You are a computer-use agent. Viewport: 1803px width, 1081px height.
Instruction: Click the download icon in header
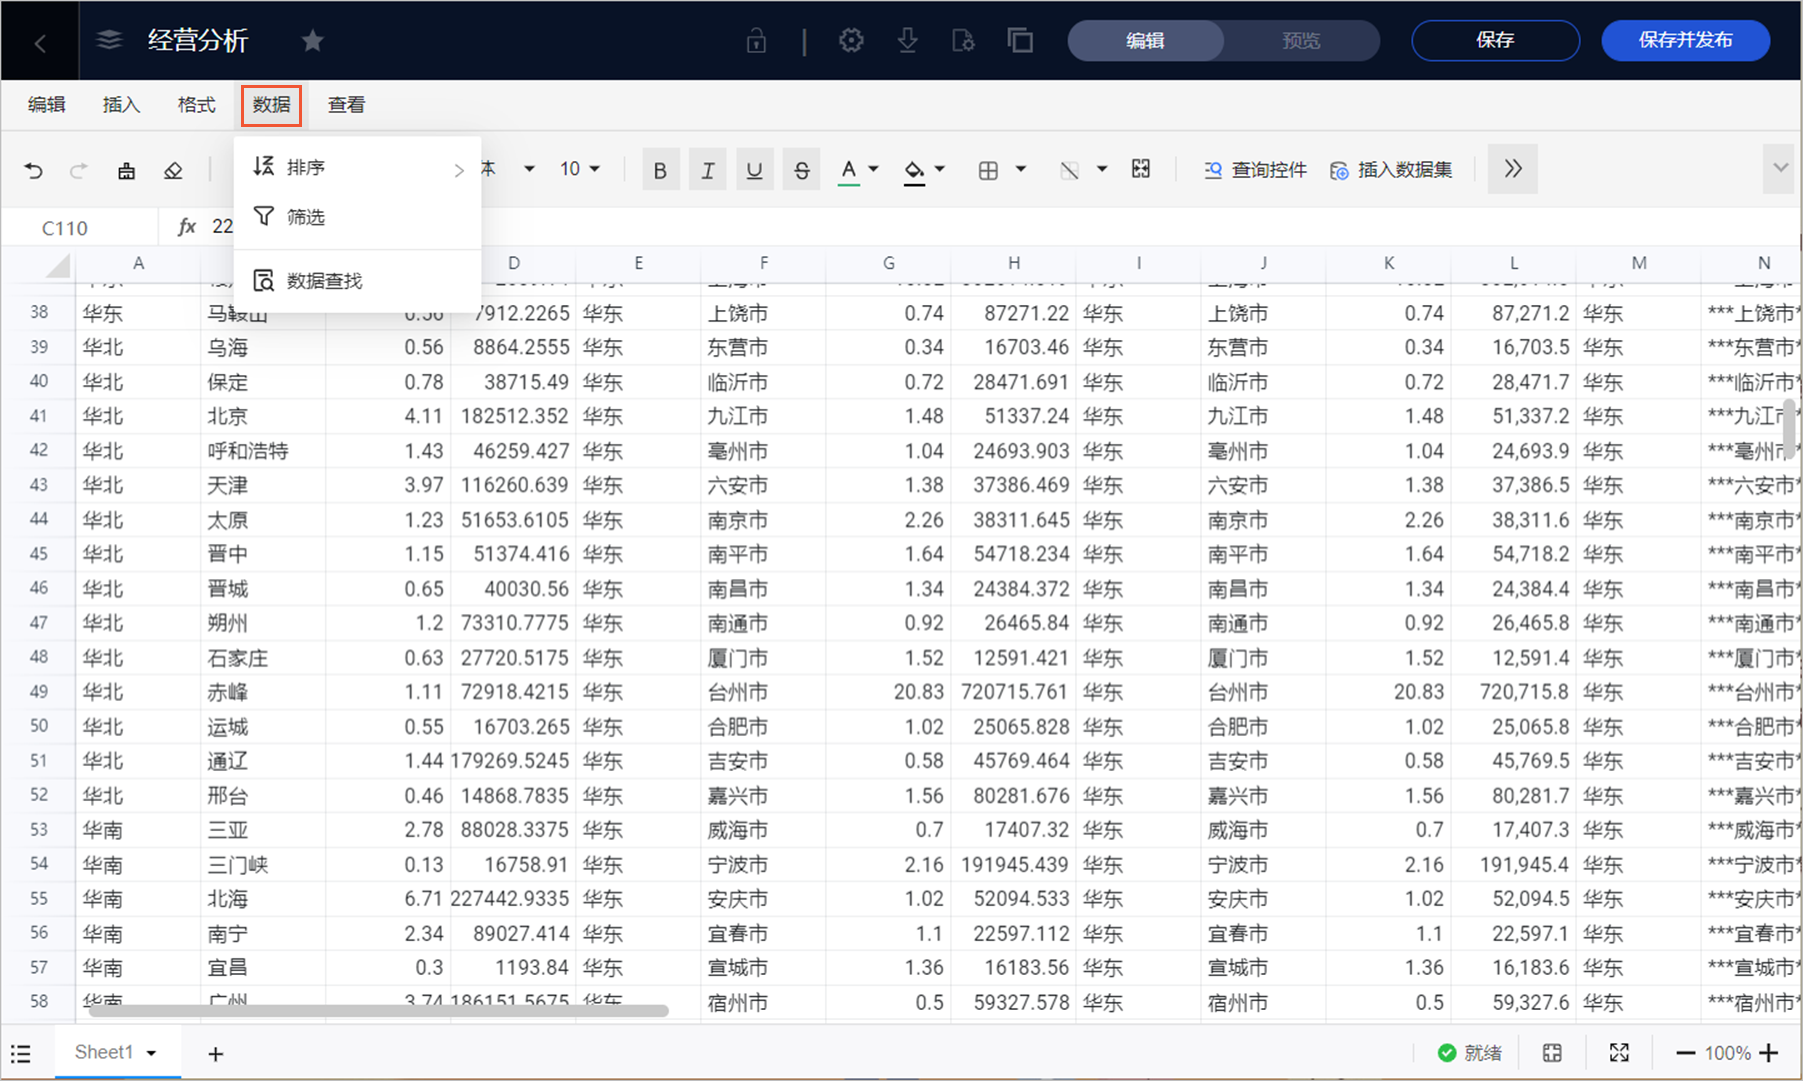[907, 40]
